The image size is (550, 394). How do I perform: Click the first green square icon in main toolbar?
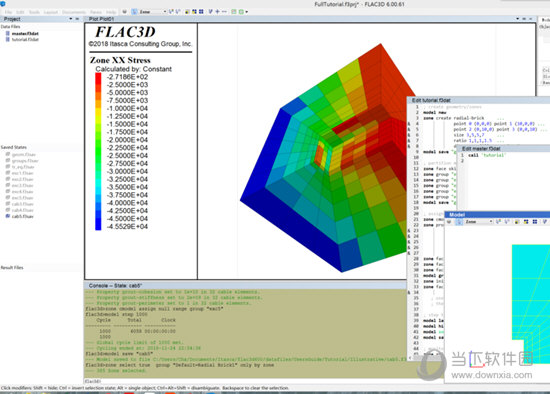pyautogui.click(x=234, y=12)
